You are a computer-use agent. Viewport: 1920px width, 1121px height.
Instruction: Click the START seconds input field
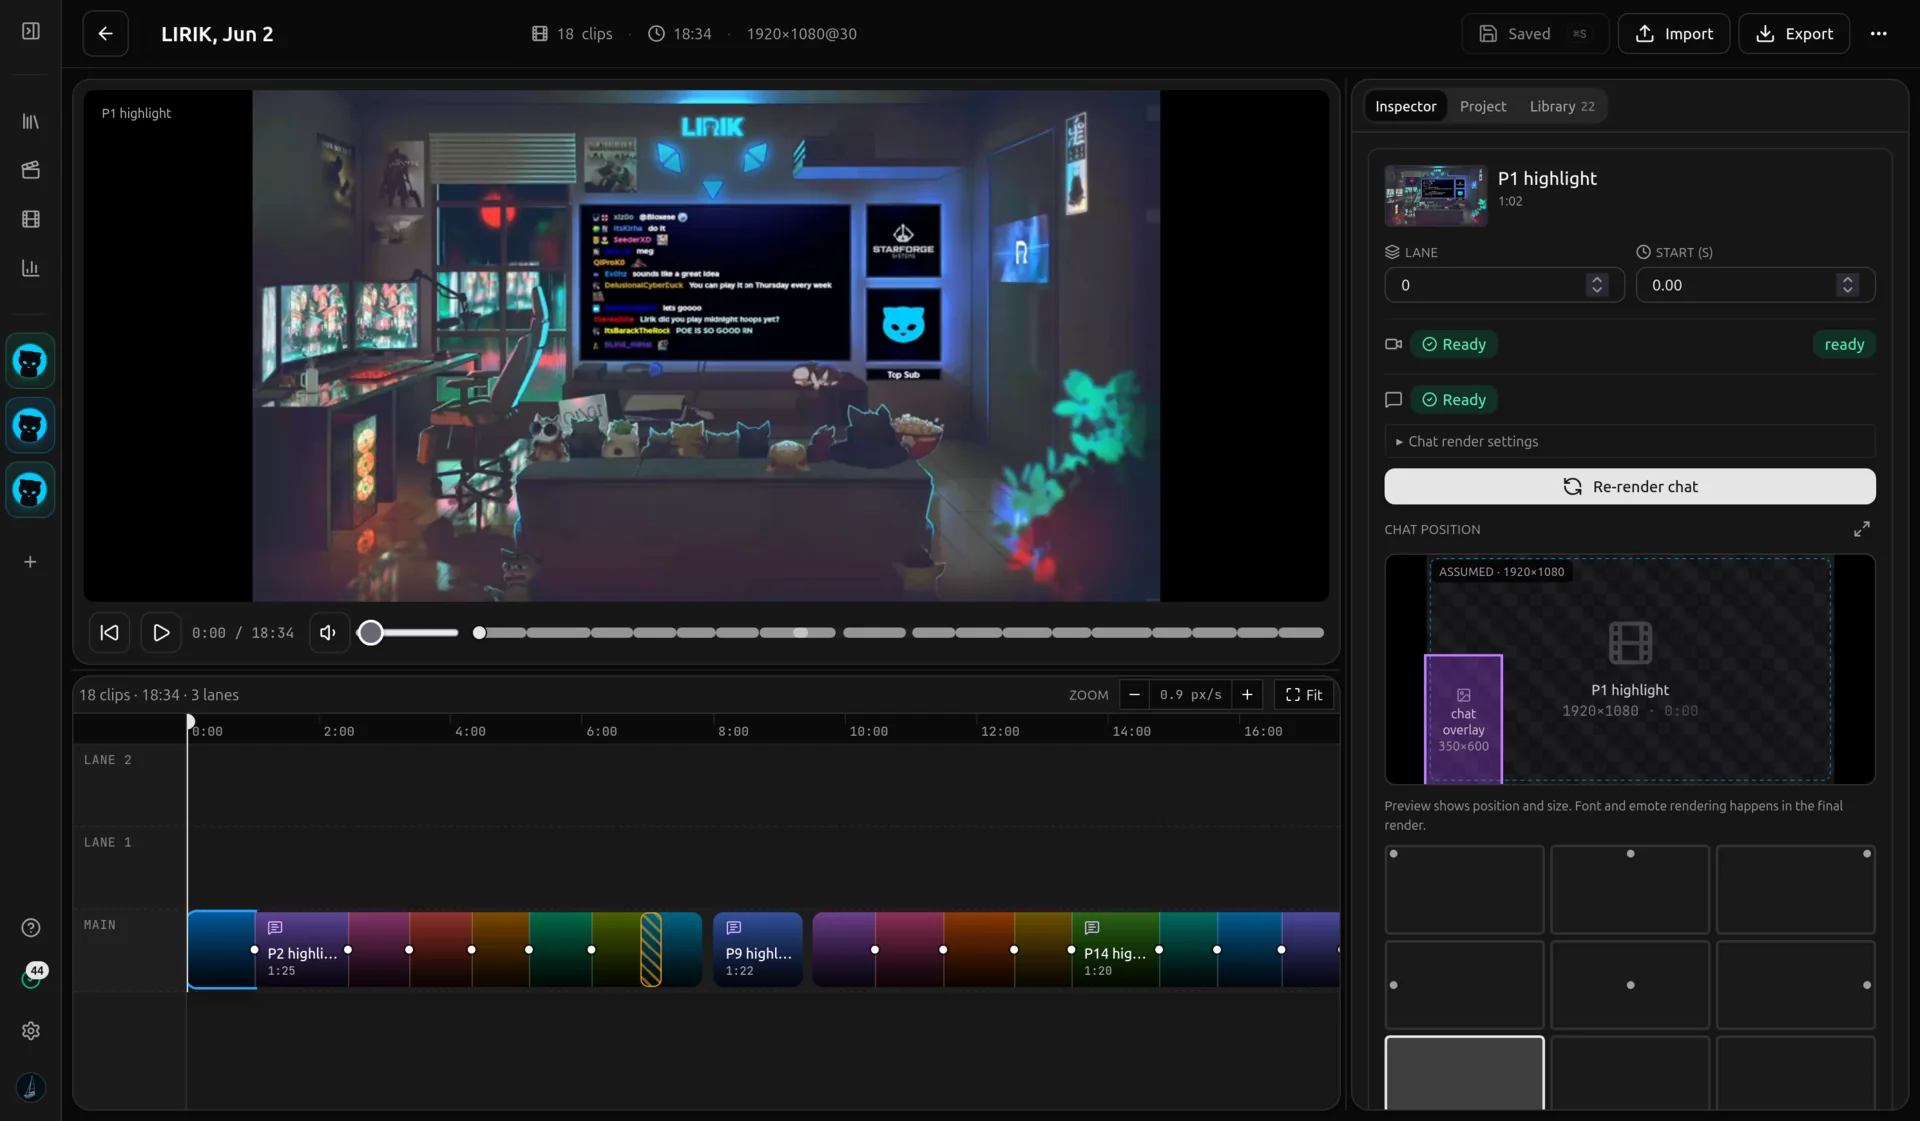(x=1755, y=285)
